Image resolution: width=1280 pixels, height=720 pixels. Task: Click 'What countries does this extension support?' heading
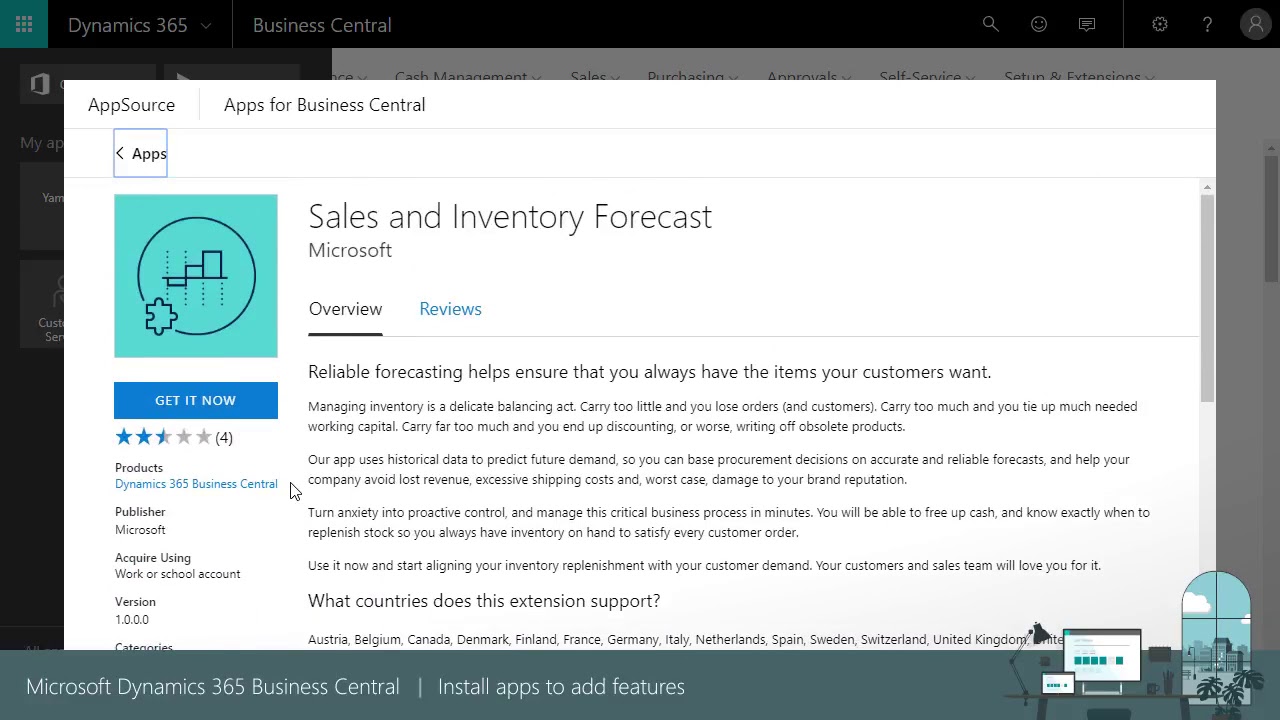(x=484, y=601)
